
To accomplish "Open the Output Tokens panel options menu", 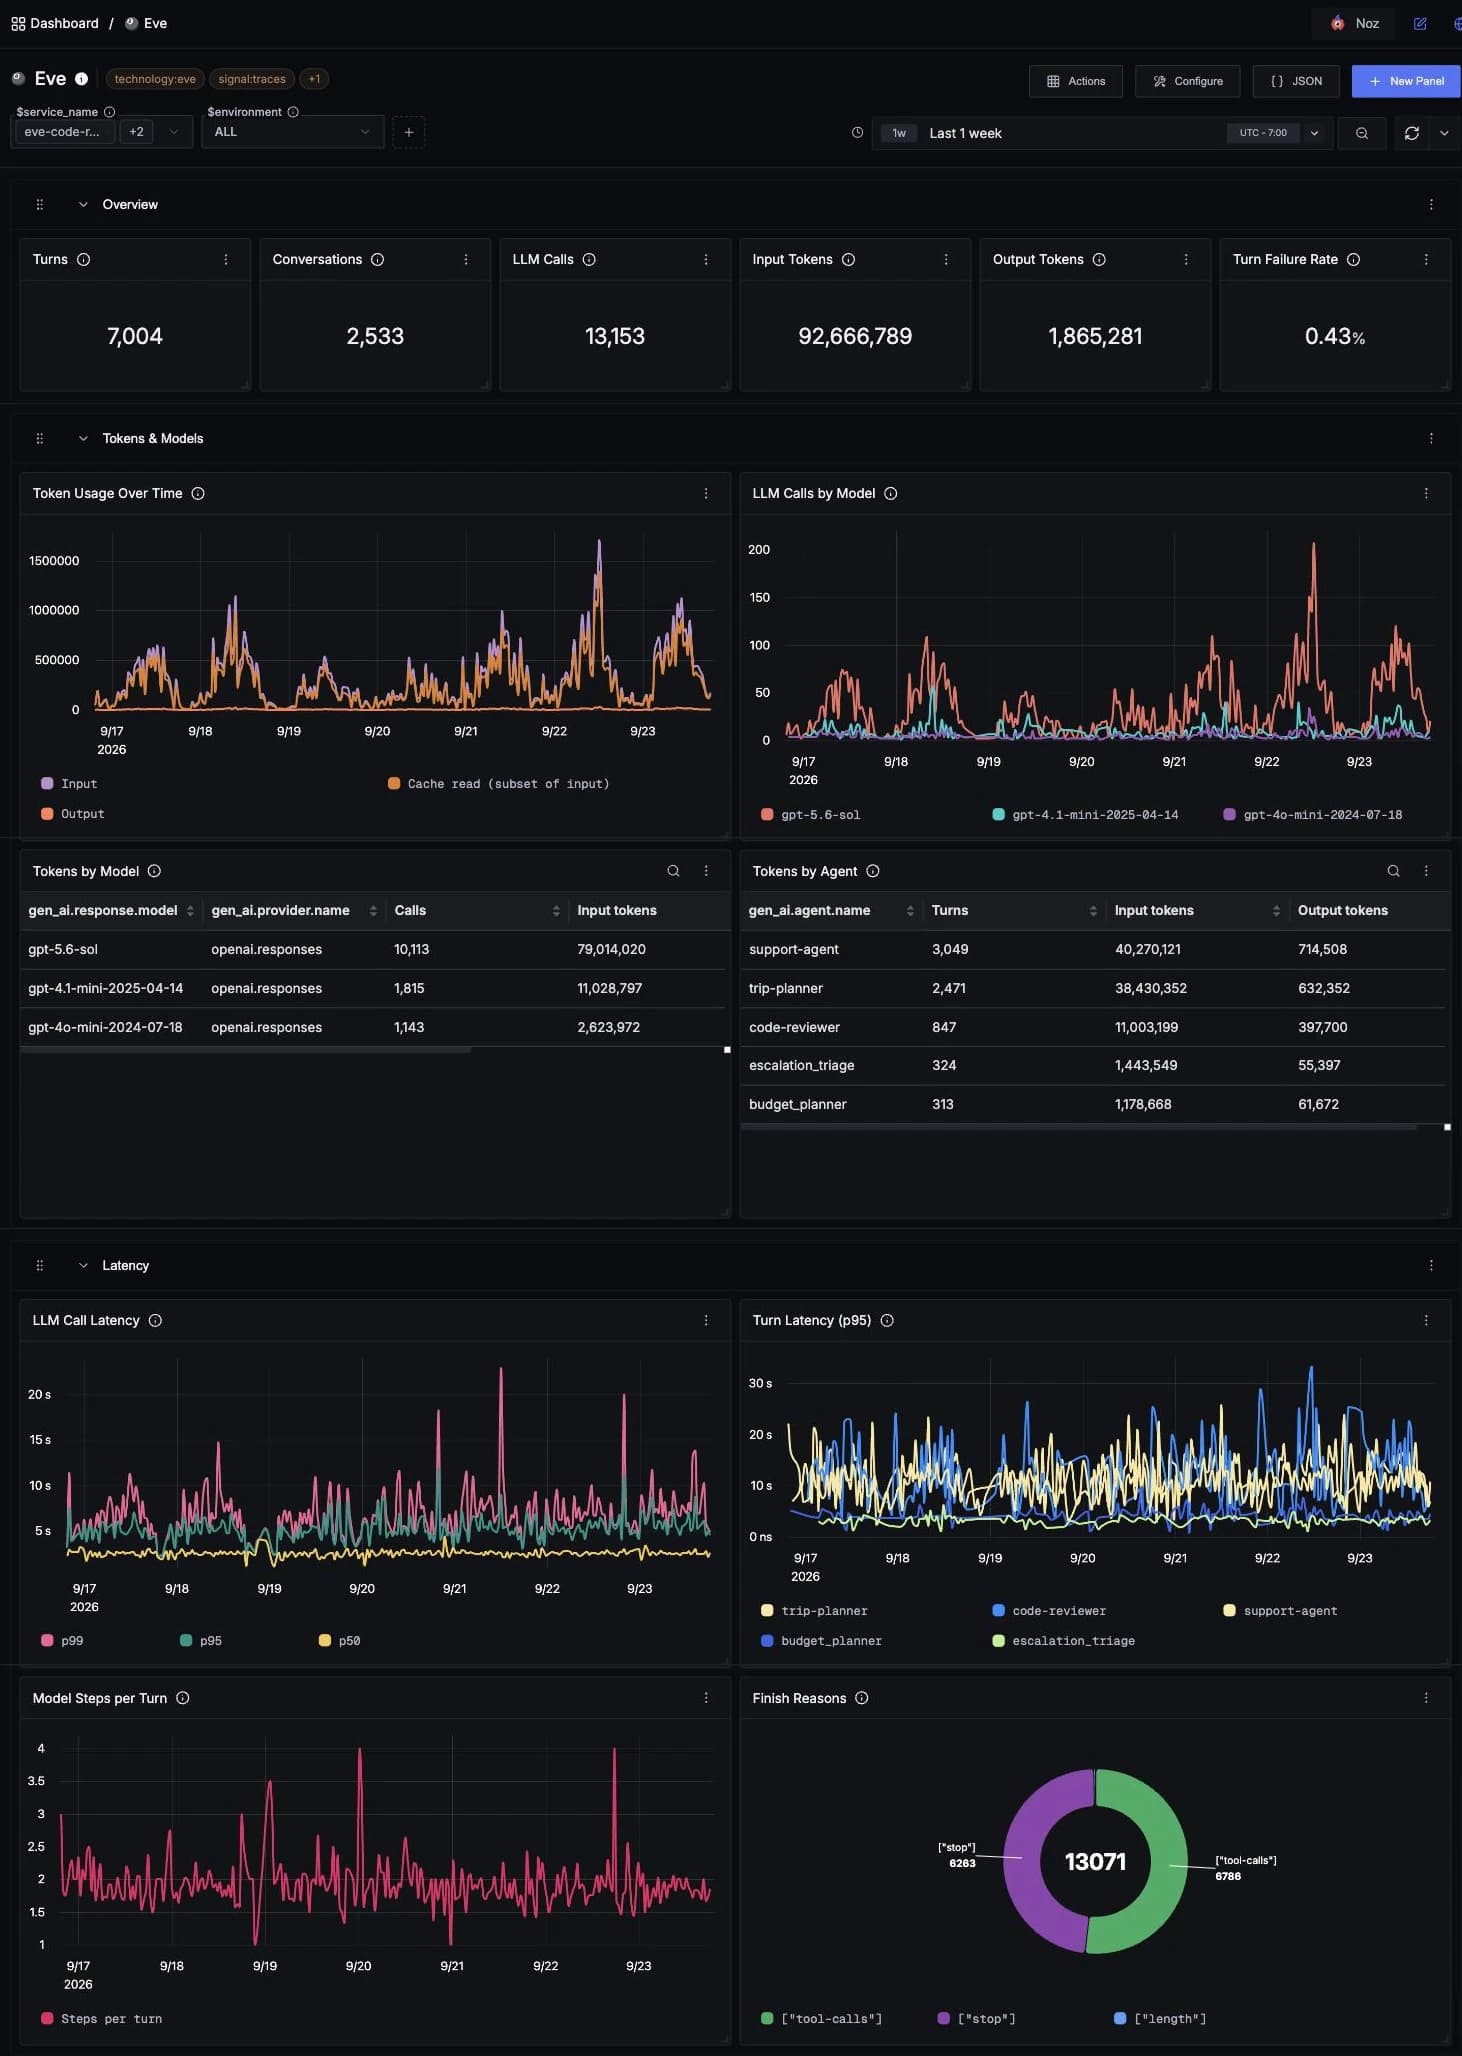I will pyautogui.click(x=1186, y=259).
